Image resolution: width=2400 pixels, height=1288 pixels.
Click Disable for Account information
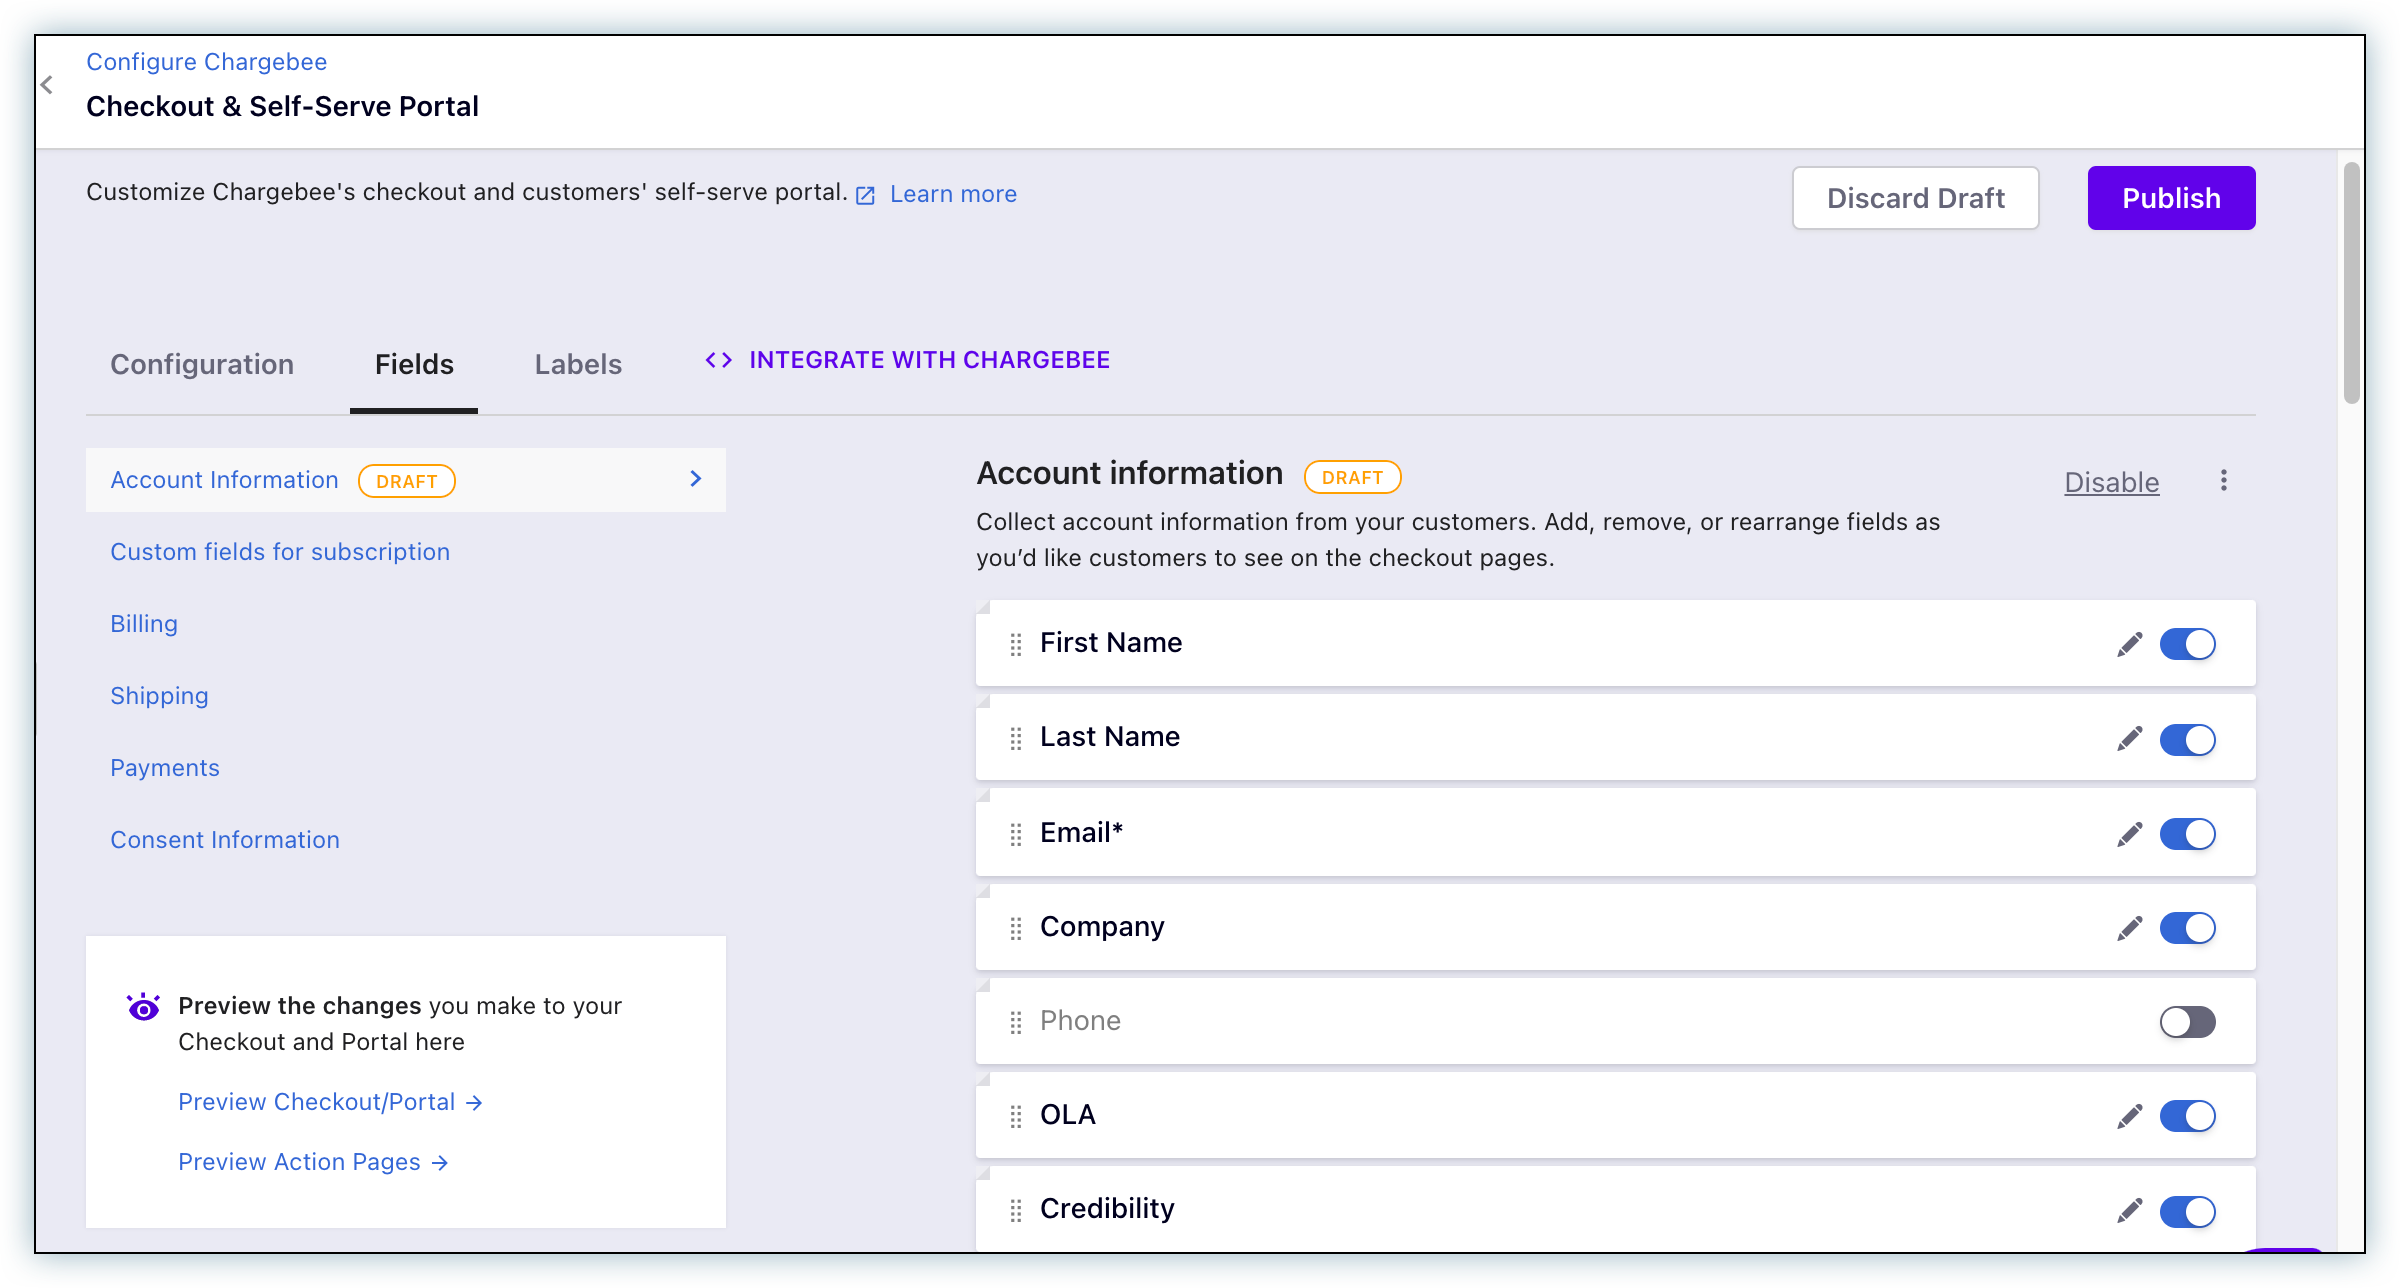pyautogui.click(x=2111, y=482)
